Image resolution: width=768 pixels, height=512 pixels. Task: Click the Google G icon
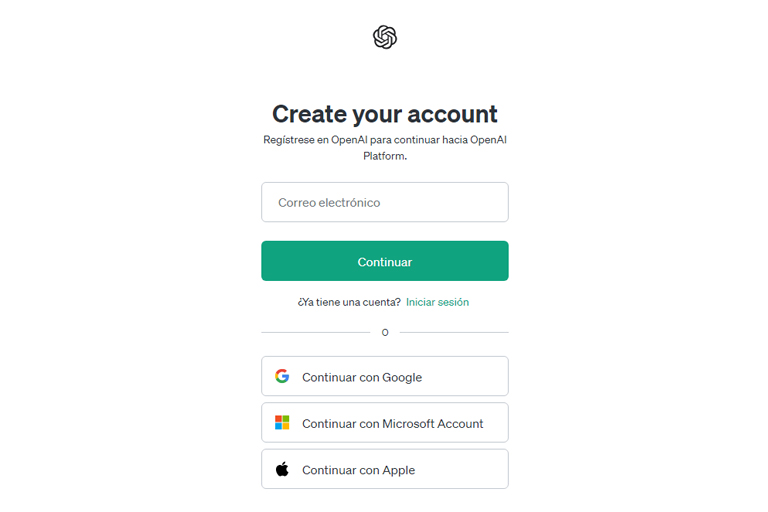point(282,376)
